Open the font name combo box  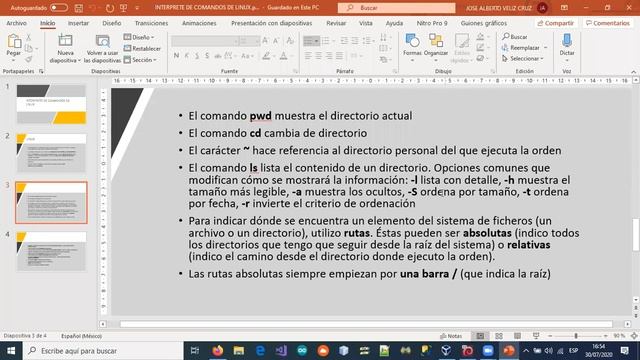click(x=205, y=41)
